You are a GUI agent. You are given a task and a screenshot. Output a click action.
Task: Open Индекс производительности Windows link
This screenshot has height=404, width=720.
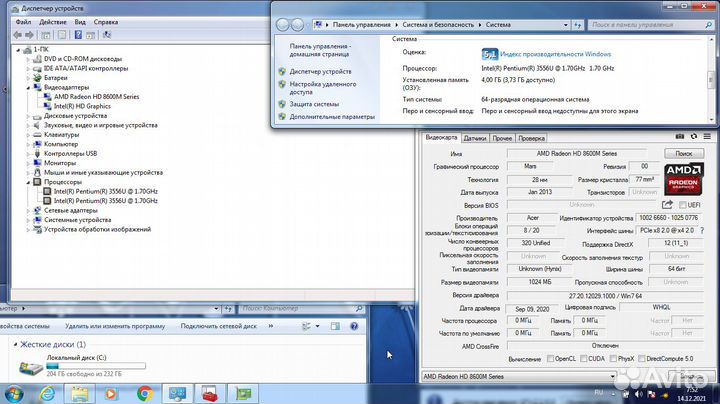click(556, 54)
